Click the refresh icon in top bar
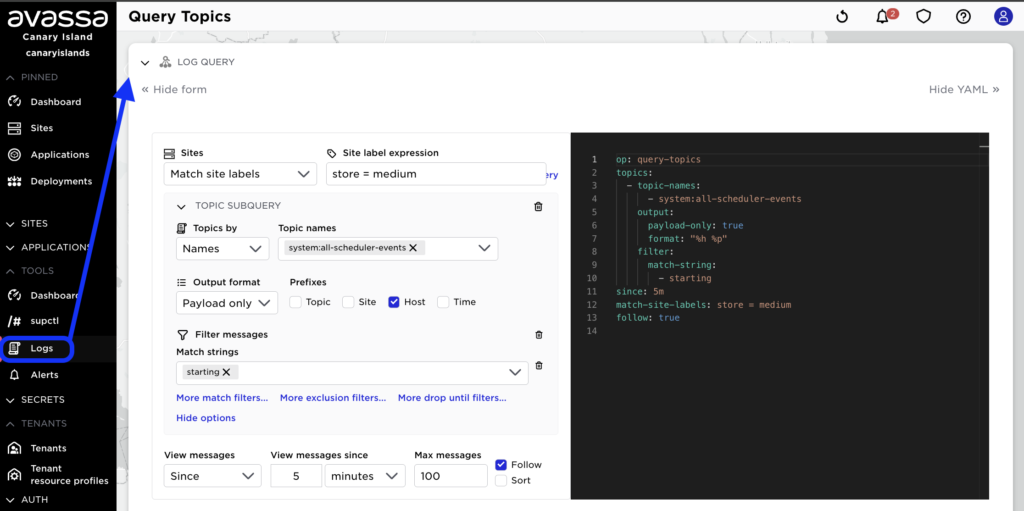 pyautogui.click(x=842, y=17)
